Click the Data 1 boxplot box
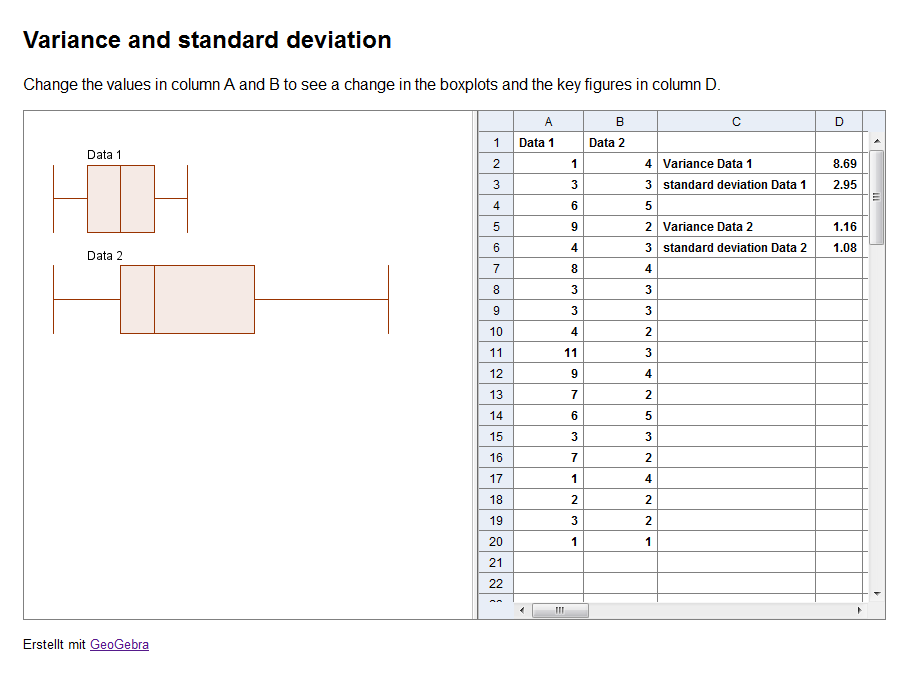This screenshot has width=901, height=682. [121, 199]
